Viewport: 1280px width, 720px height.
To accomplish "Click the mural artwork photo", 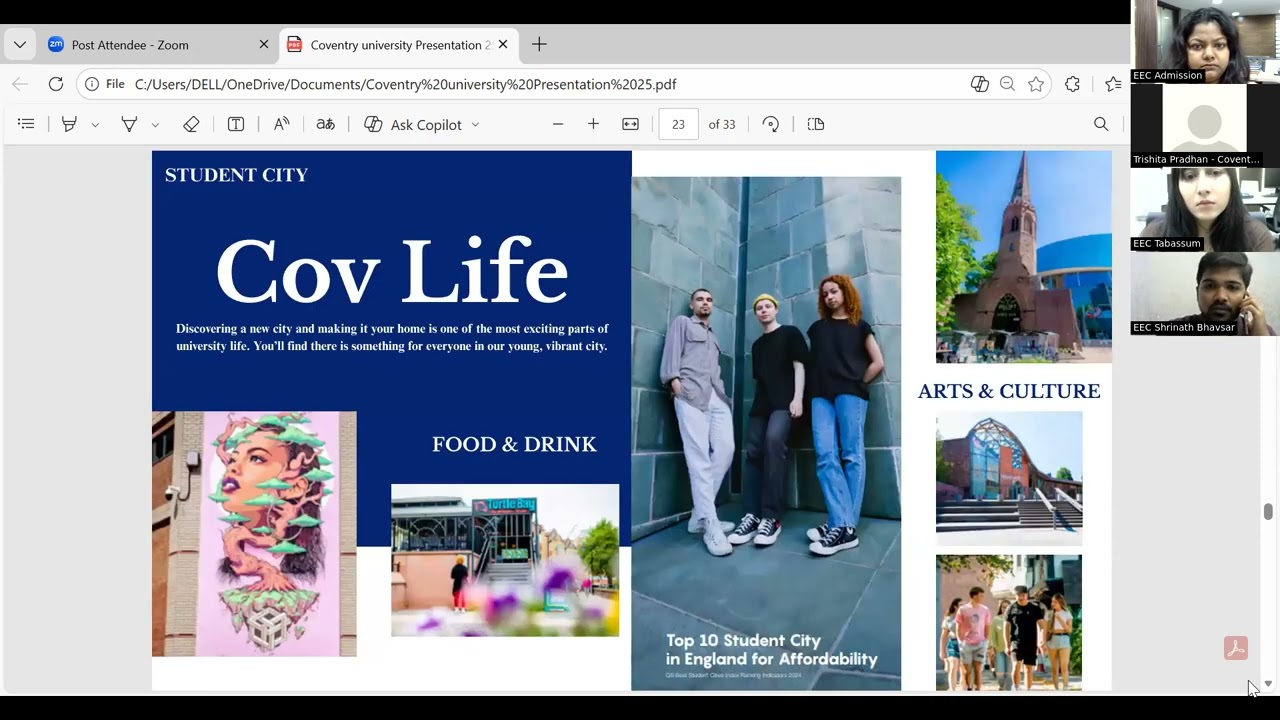I will (x=254, y=534).
